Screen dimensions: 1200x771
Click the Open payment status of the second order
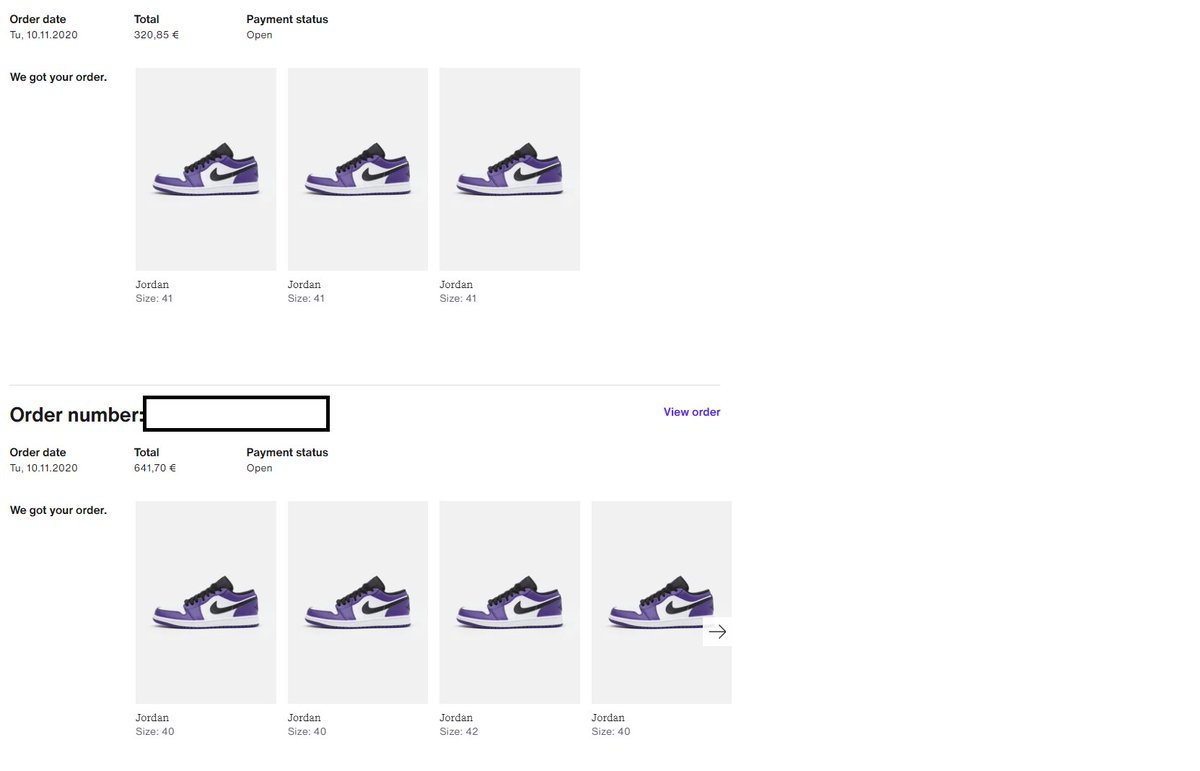258,467
